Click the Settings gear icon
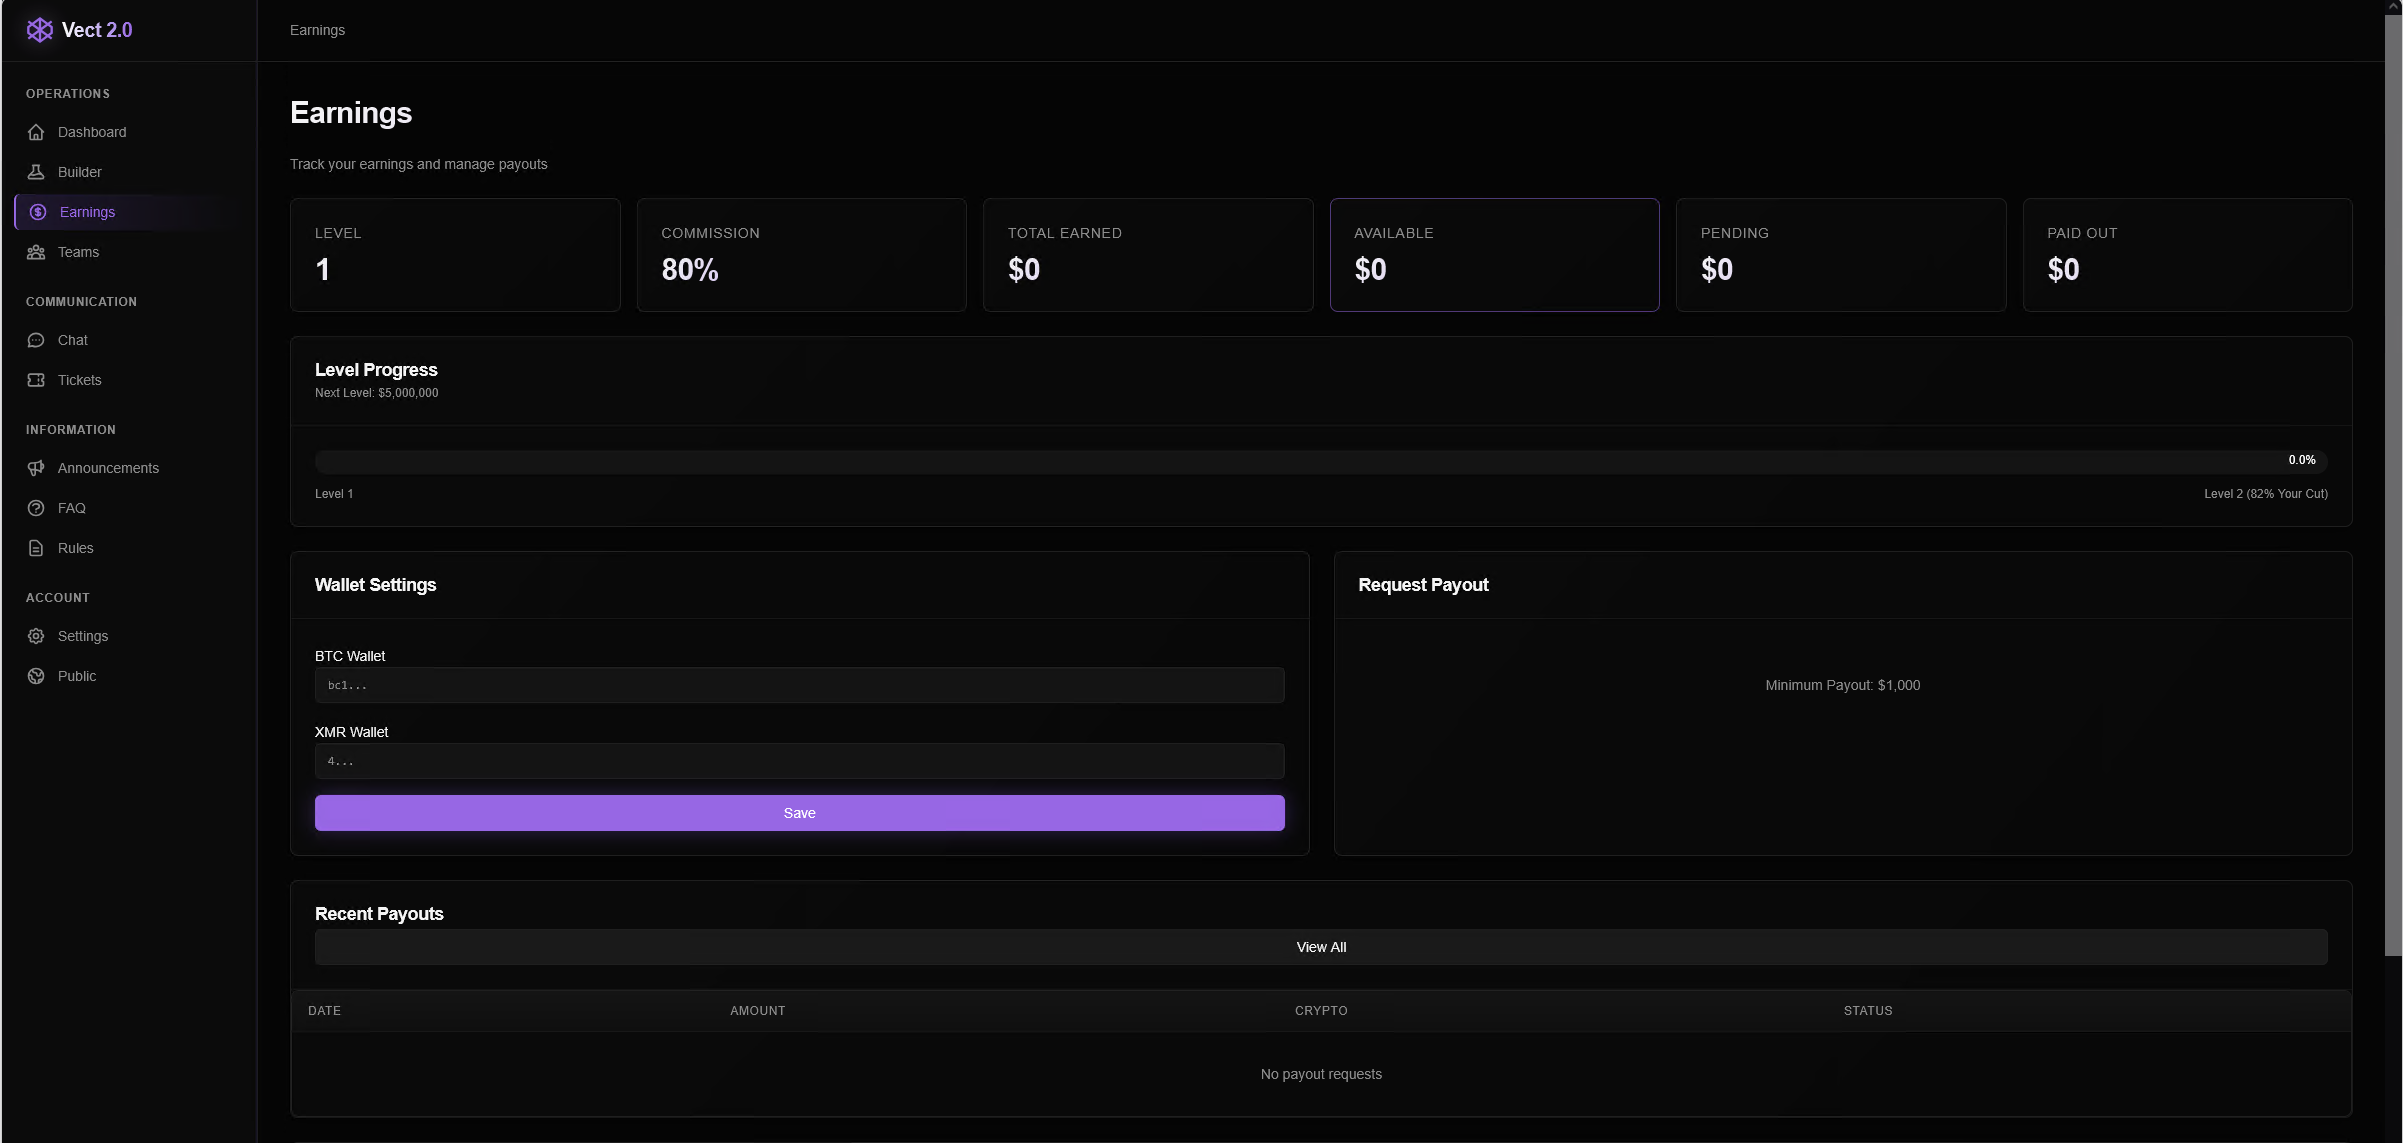Viewport: 2403px width, 1143px height. tap(36, 636)
